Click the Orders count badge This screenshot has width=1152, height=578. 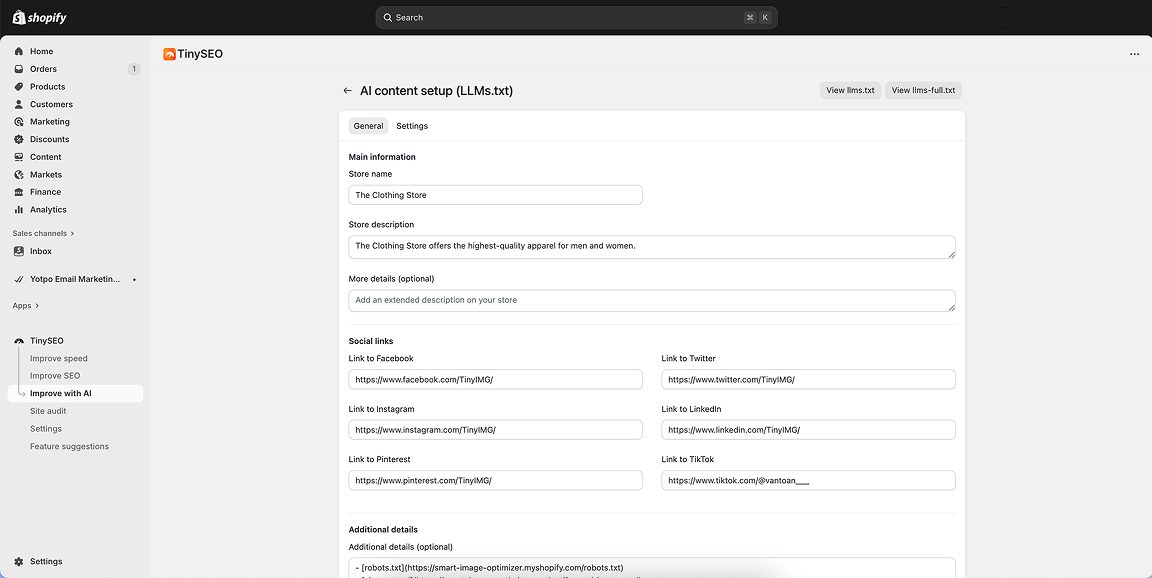point(133,69)
